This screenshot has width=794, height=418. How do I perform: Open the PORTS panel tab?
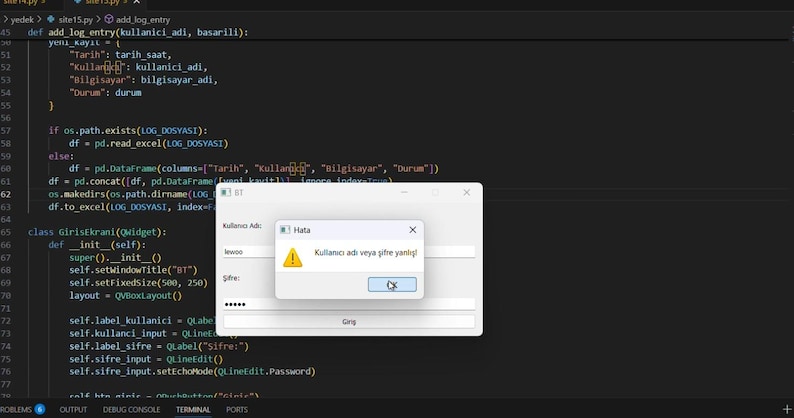click(x=237, y=409)
